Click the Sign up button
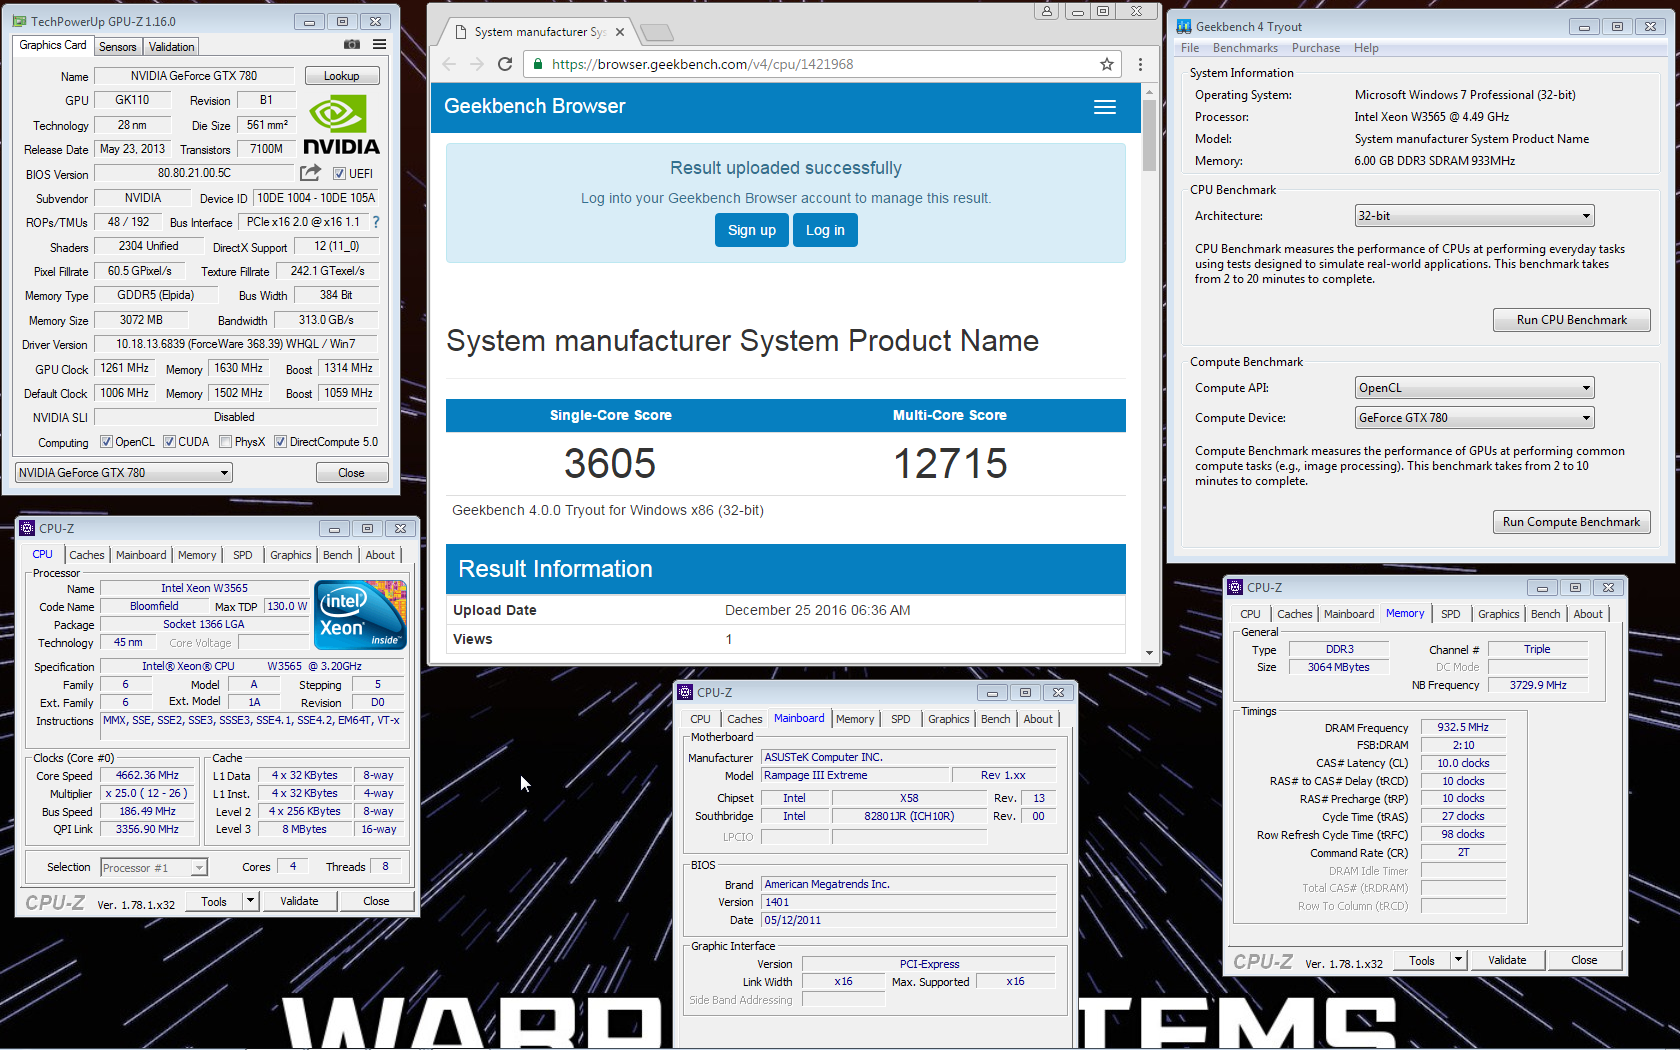 pyautogui.click(x=752, y=230)
